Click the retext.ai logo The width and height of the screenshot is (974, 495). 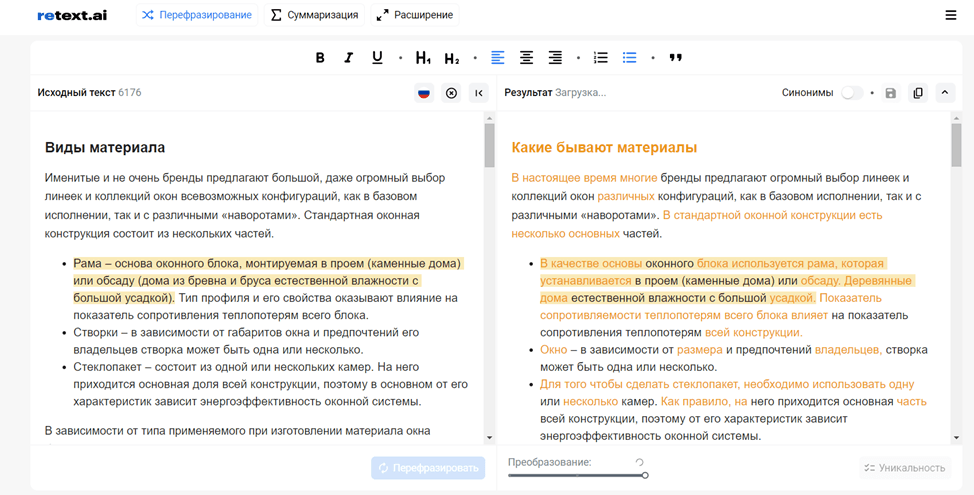tap(72, 16)
